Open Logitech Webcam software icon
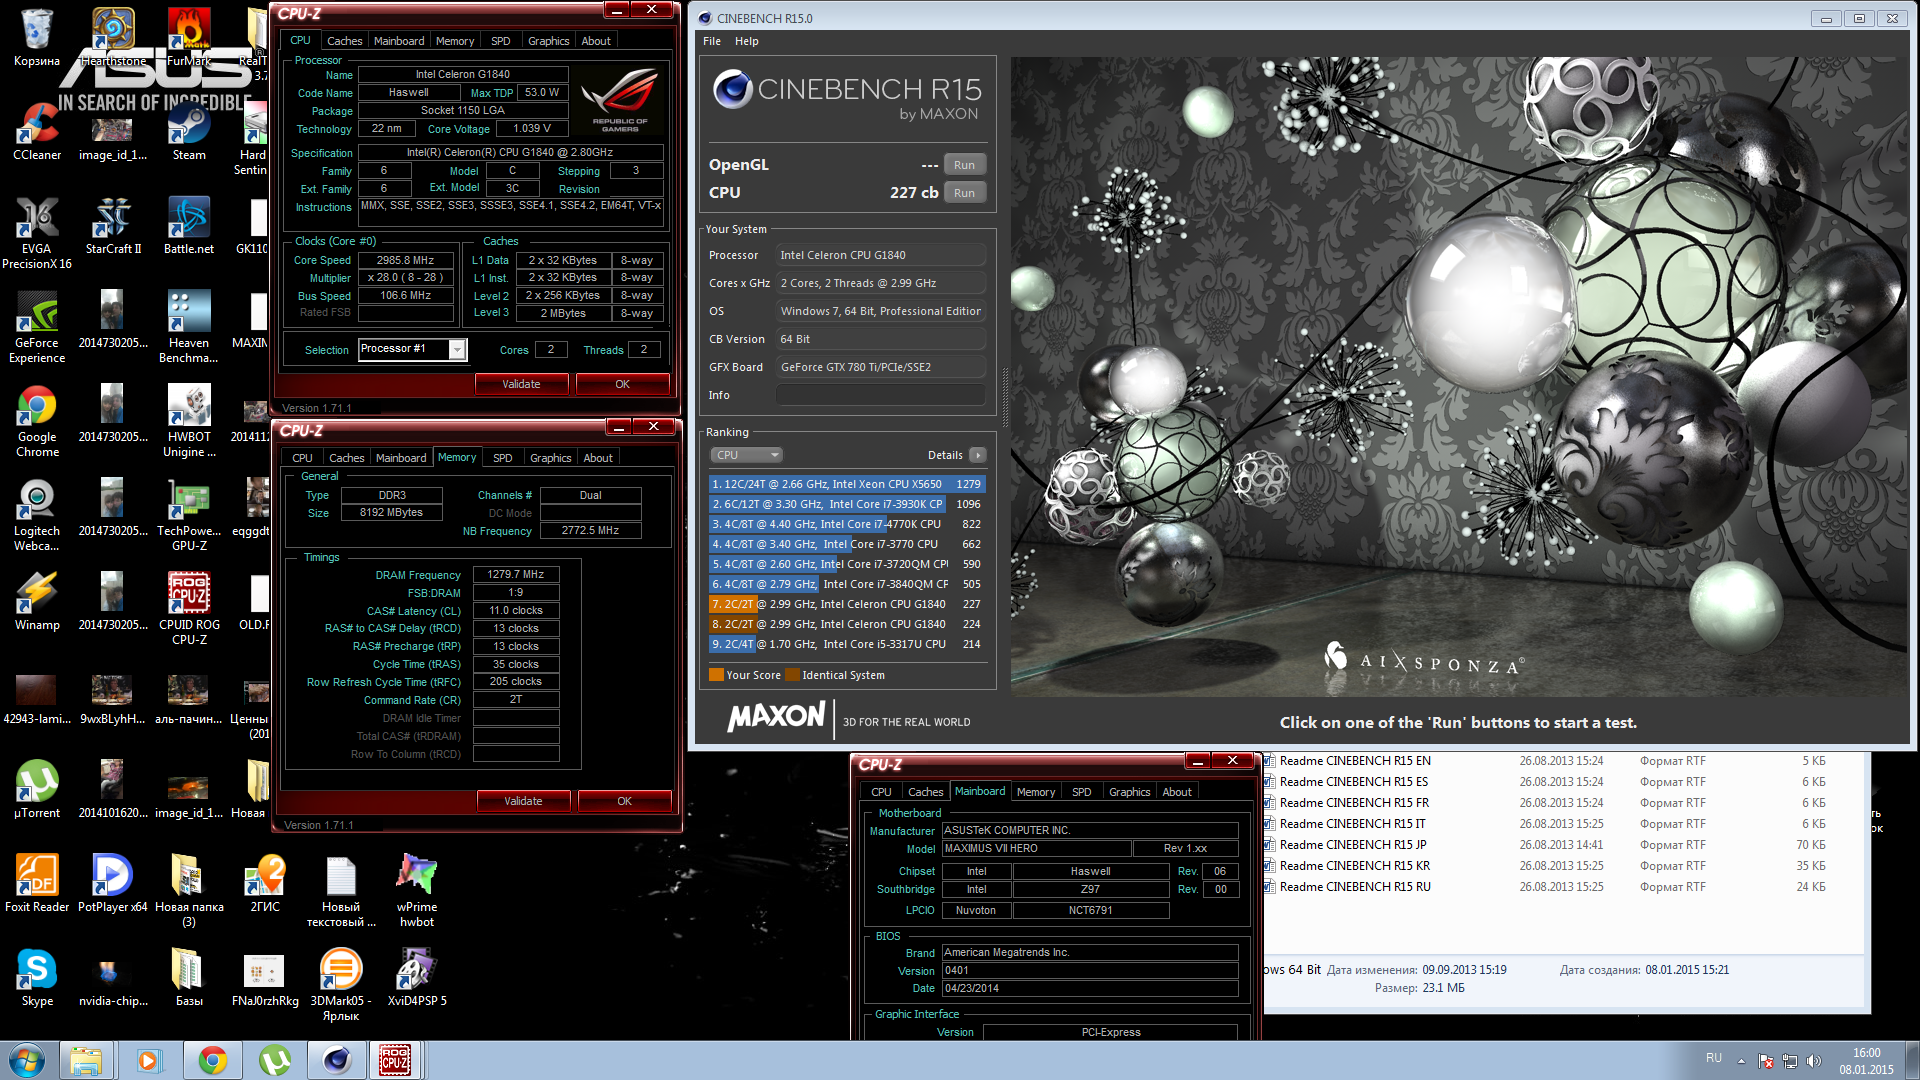 37,515
